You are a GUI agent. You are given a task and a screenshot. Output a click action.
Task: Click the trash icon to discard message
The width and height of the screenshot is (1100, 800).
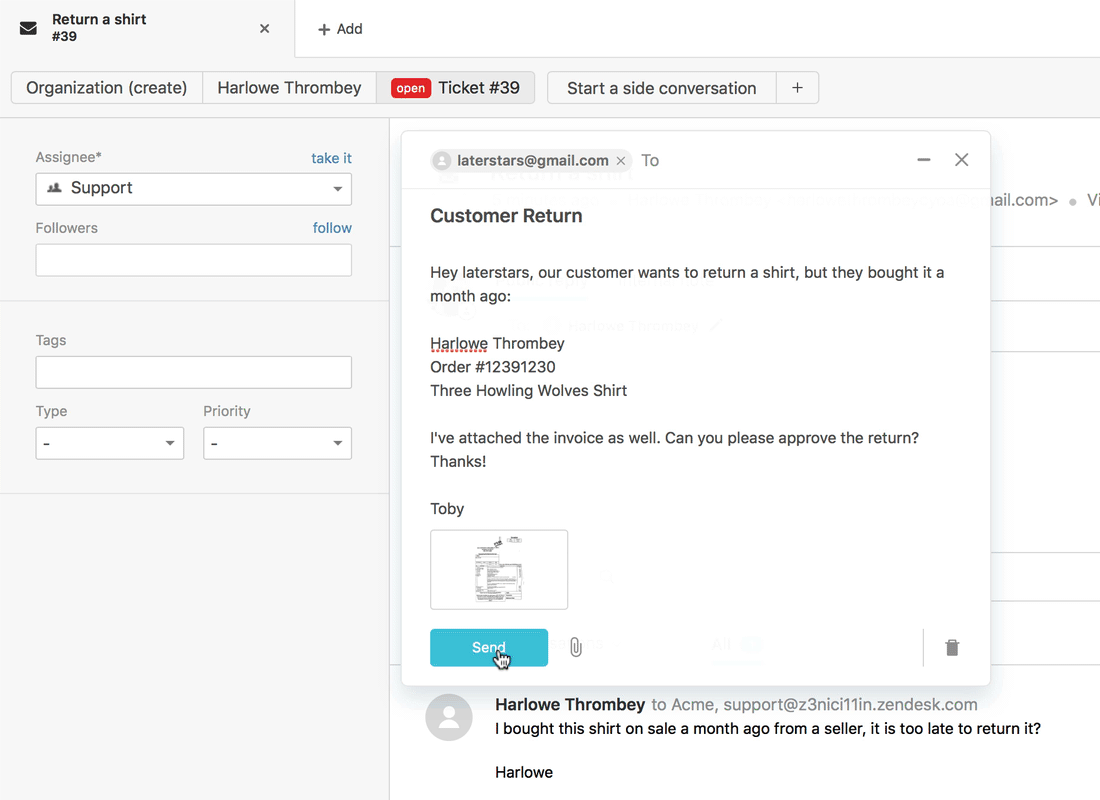coord(952,648)
